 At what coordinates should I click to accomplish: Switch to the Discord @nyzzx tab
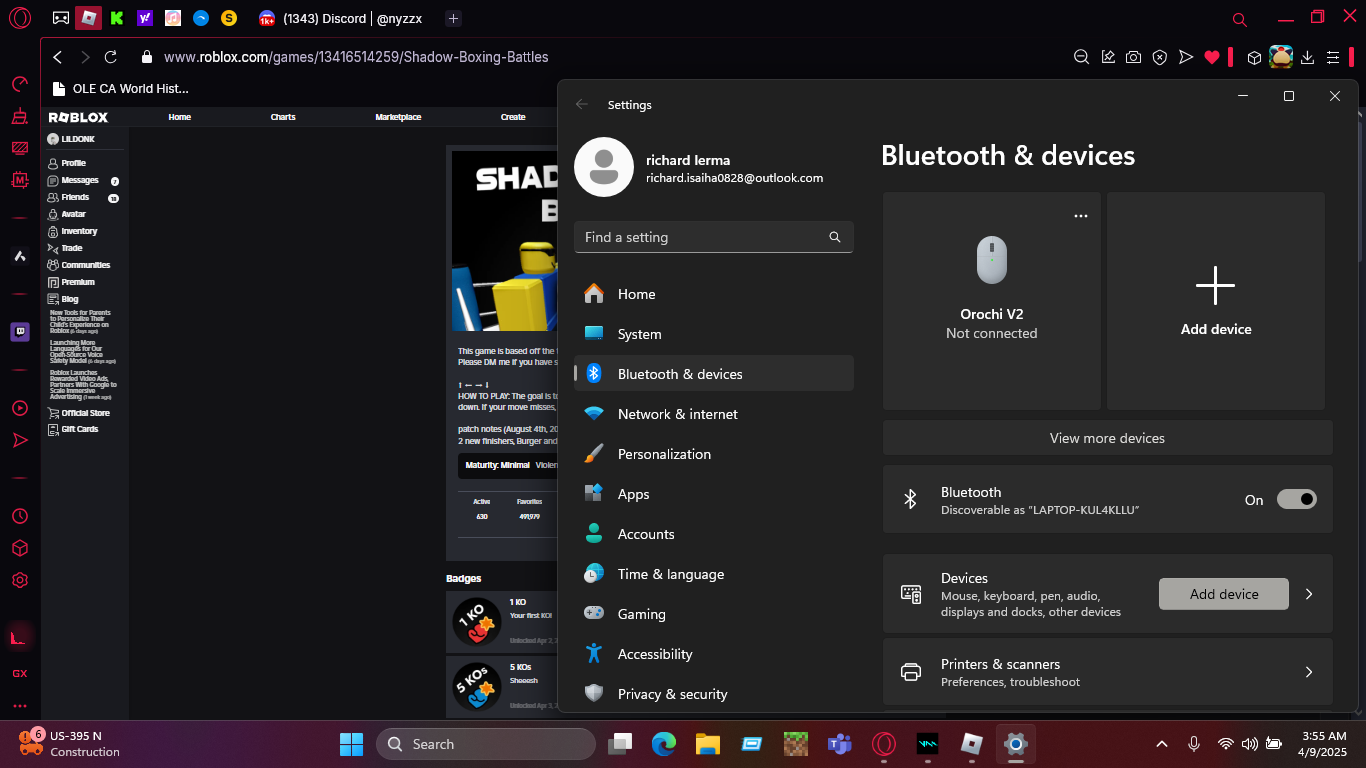point(342,18)
